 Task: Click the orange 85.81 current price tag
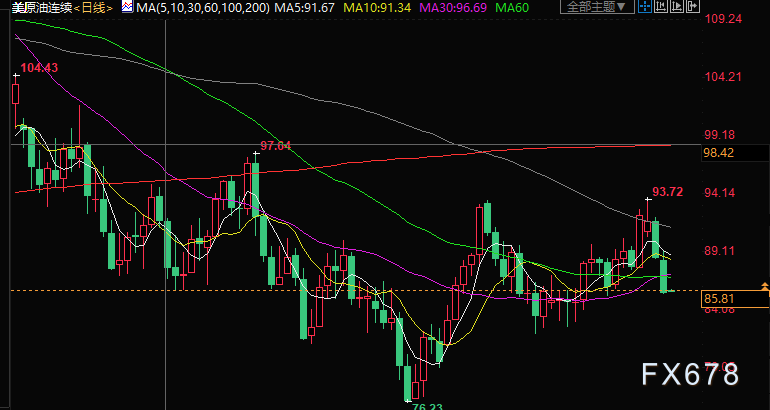[x=719, y=298]
